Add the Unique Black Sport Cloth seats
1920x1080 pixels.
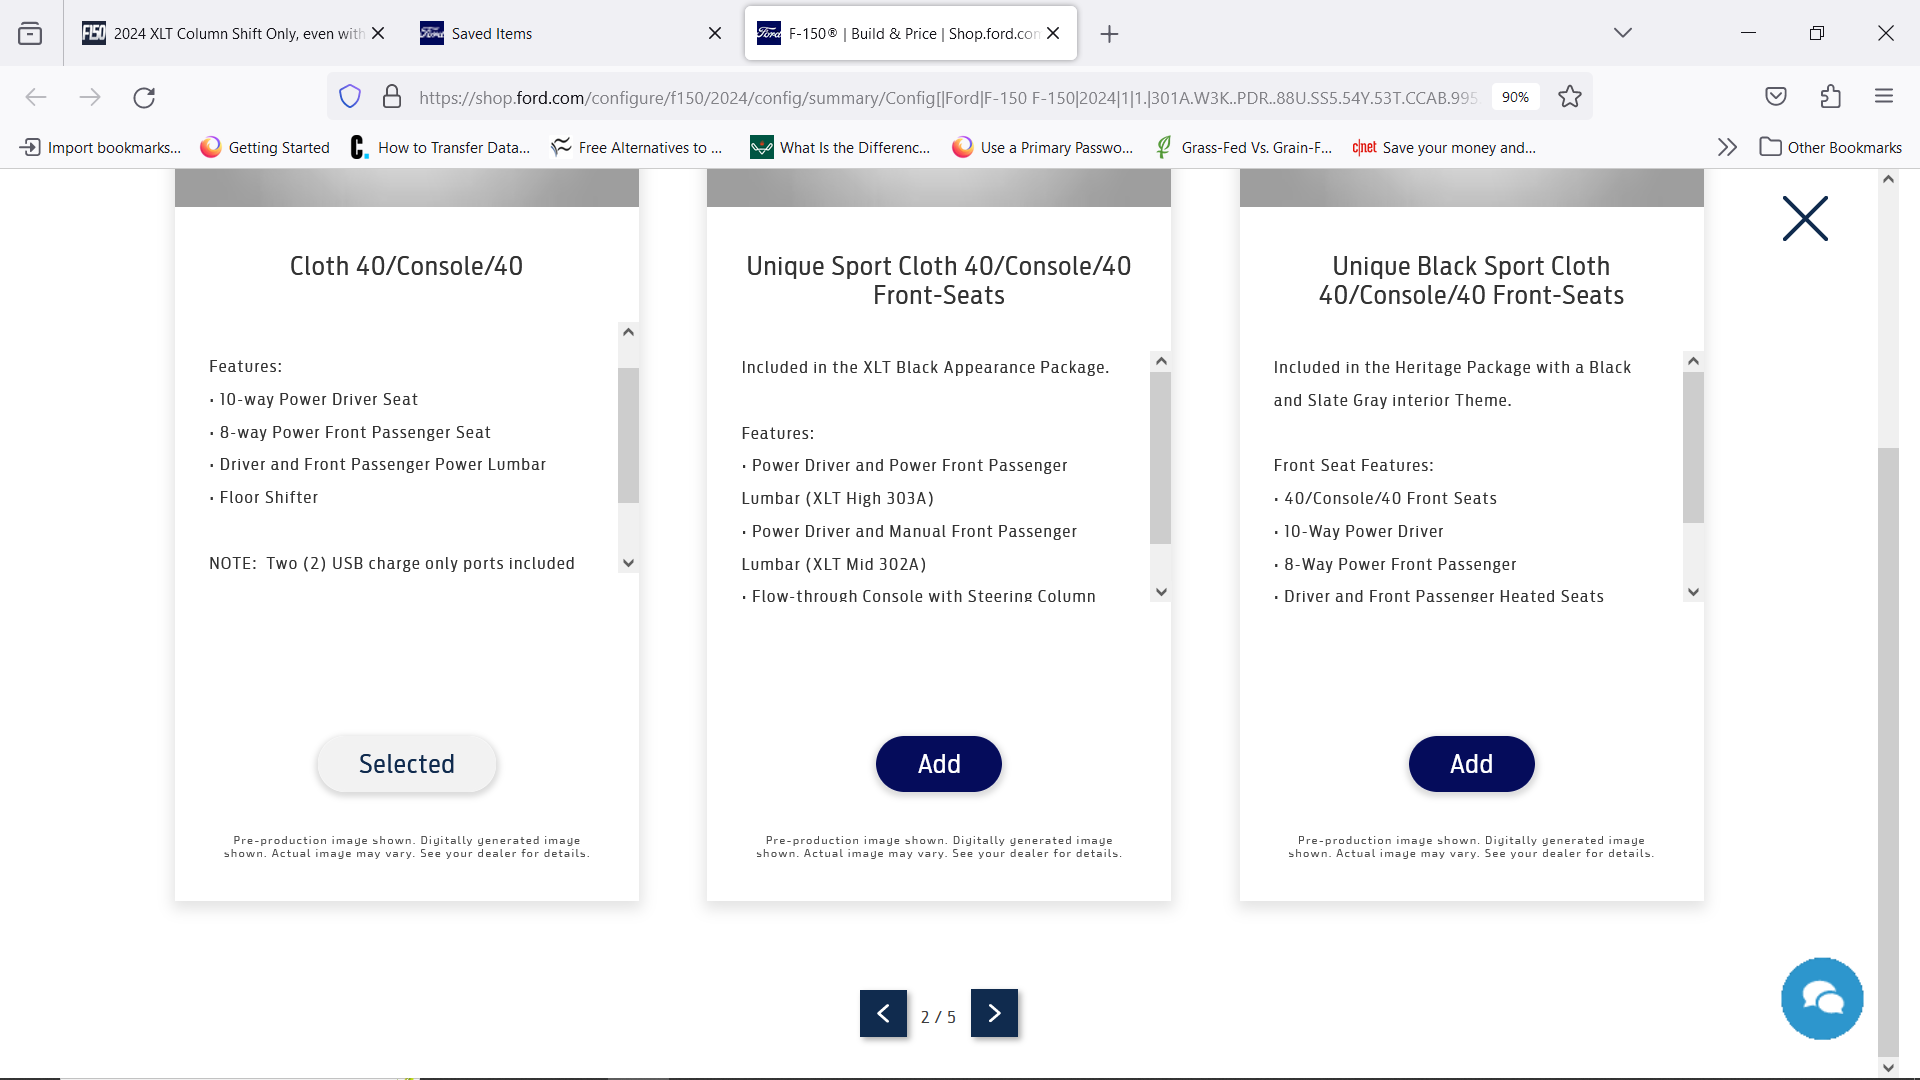(x=1470, y=763)
